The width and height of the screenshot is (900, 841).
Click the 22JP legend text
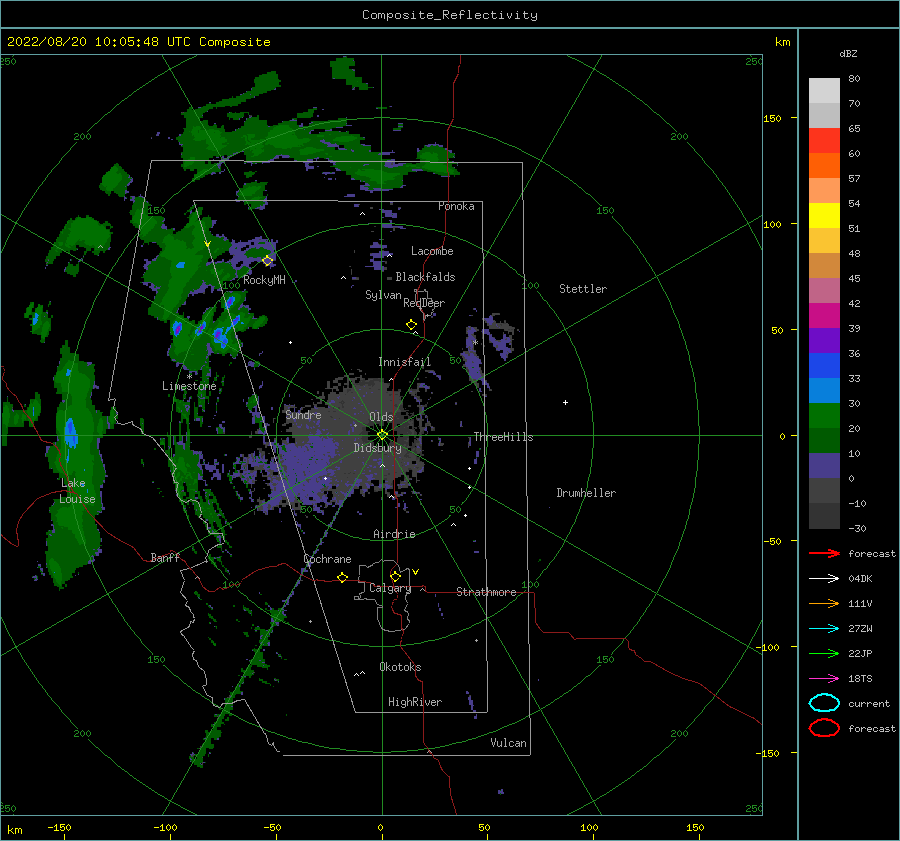pos(860,653)
